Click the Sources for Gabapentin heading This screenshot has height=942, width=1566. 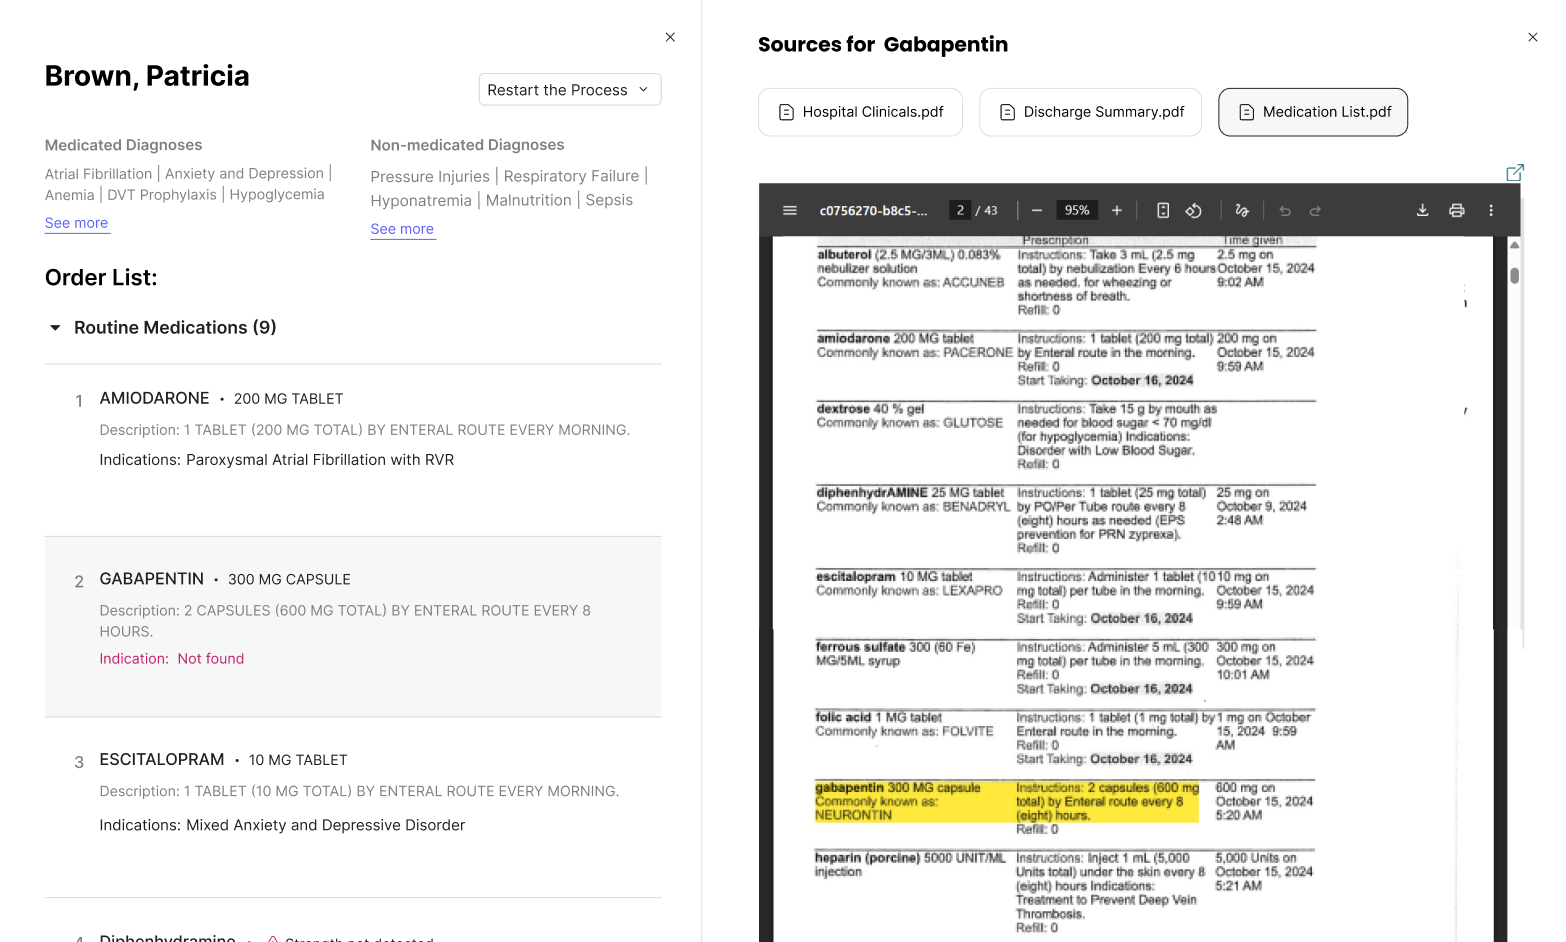coord(883,45)
